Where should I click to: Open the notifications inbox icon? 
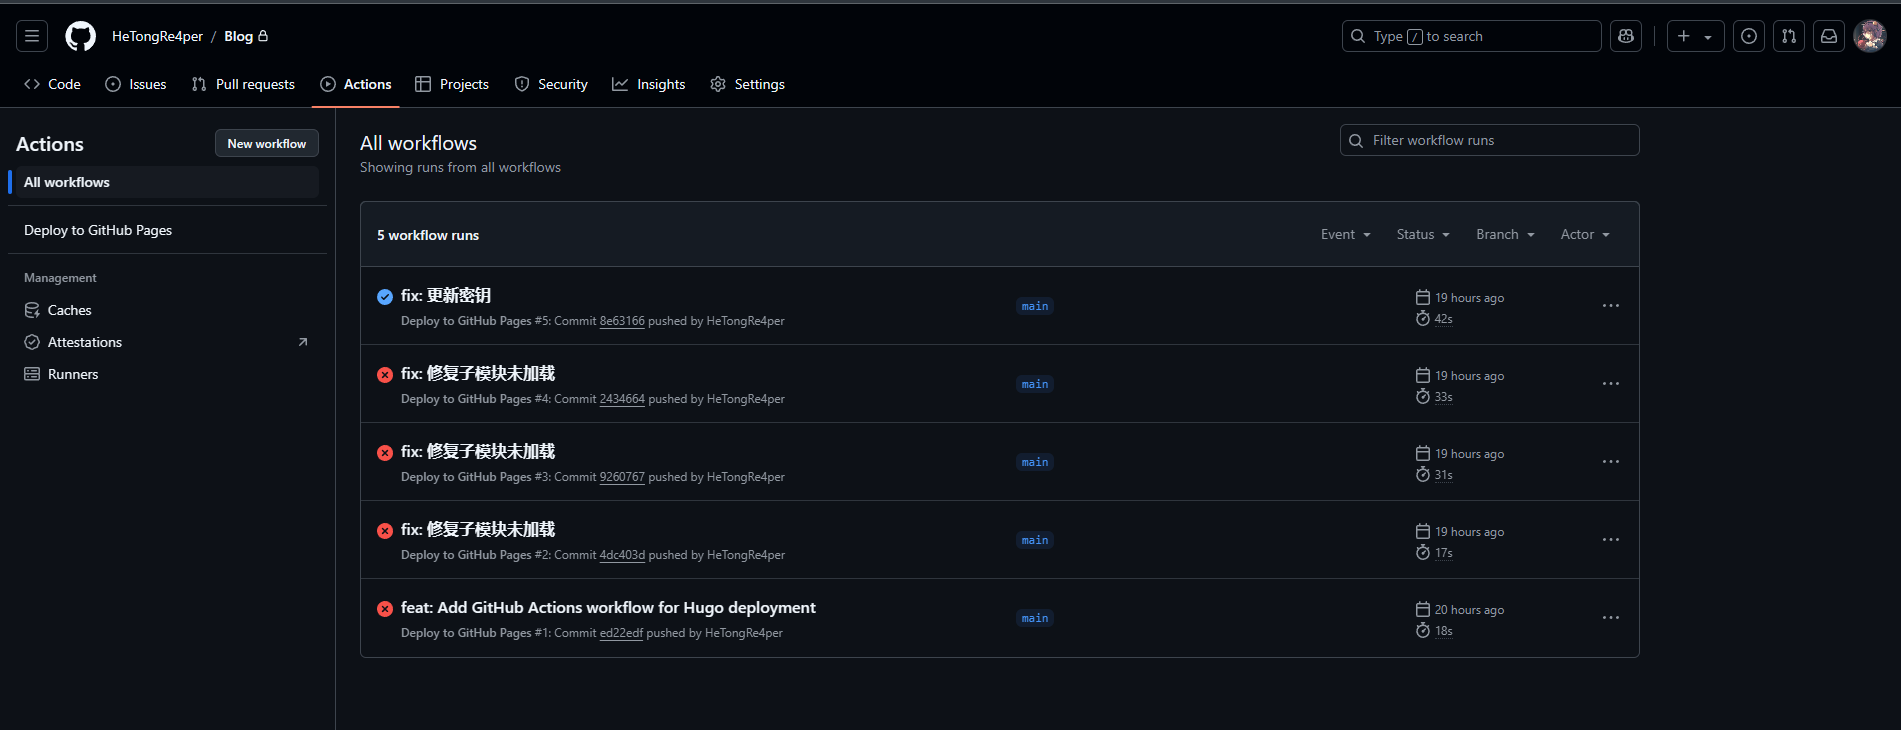click(x=1828, y=36)
